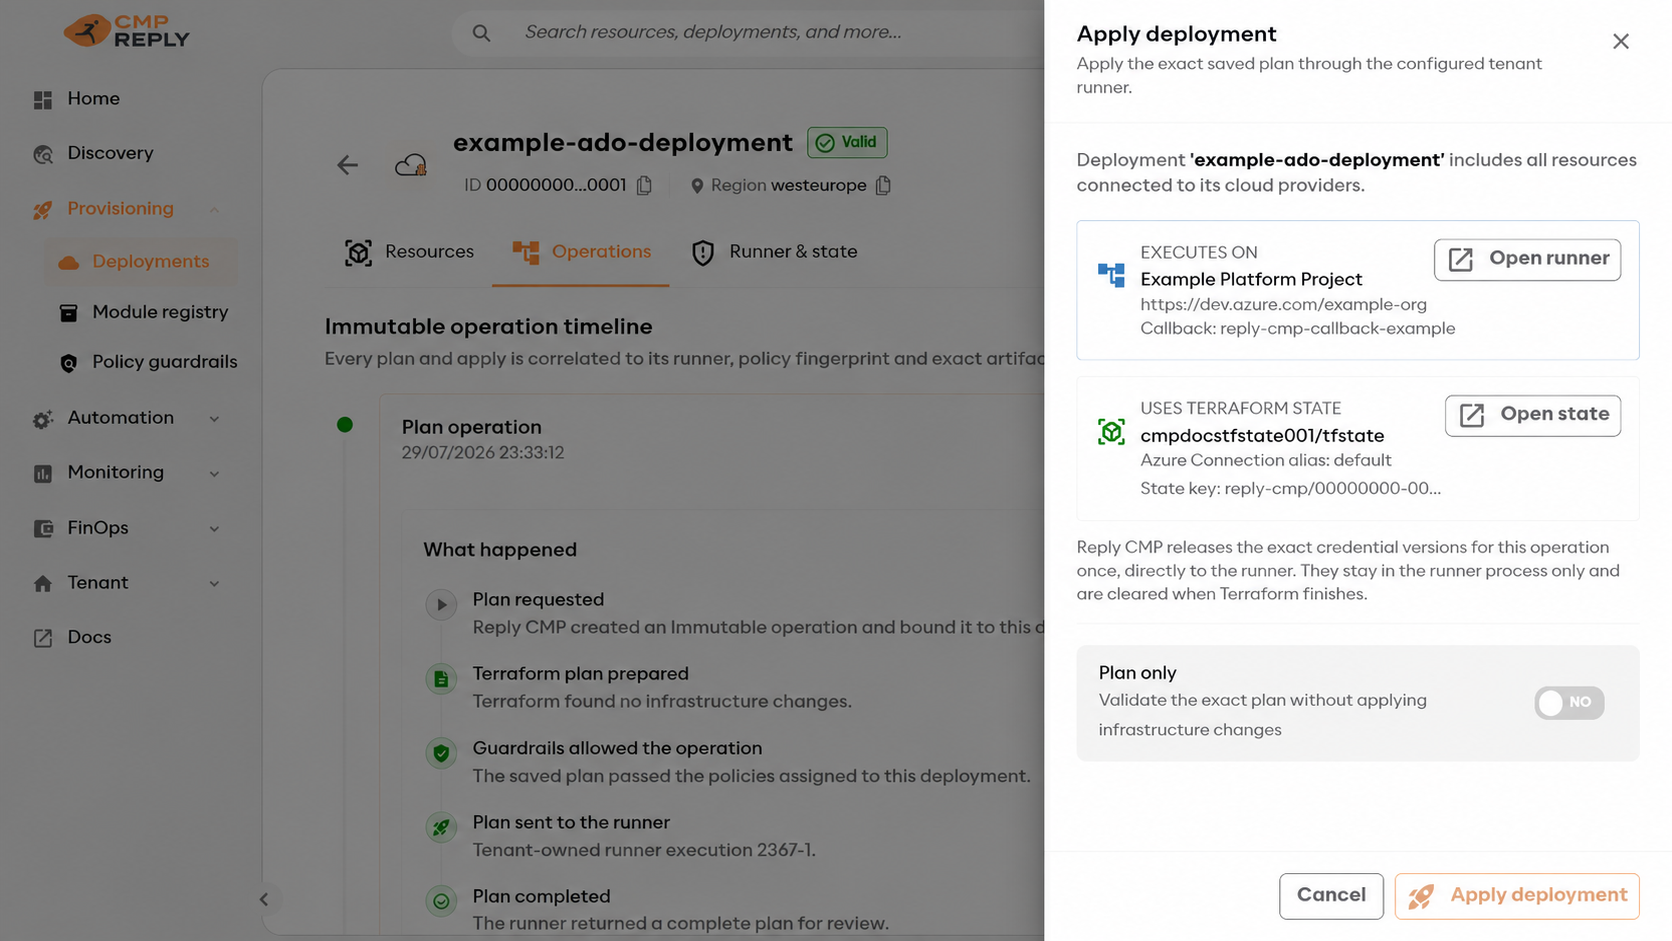Click the Docs external-link icon

tap(43, 639)
